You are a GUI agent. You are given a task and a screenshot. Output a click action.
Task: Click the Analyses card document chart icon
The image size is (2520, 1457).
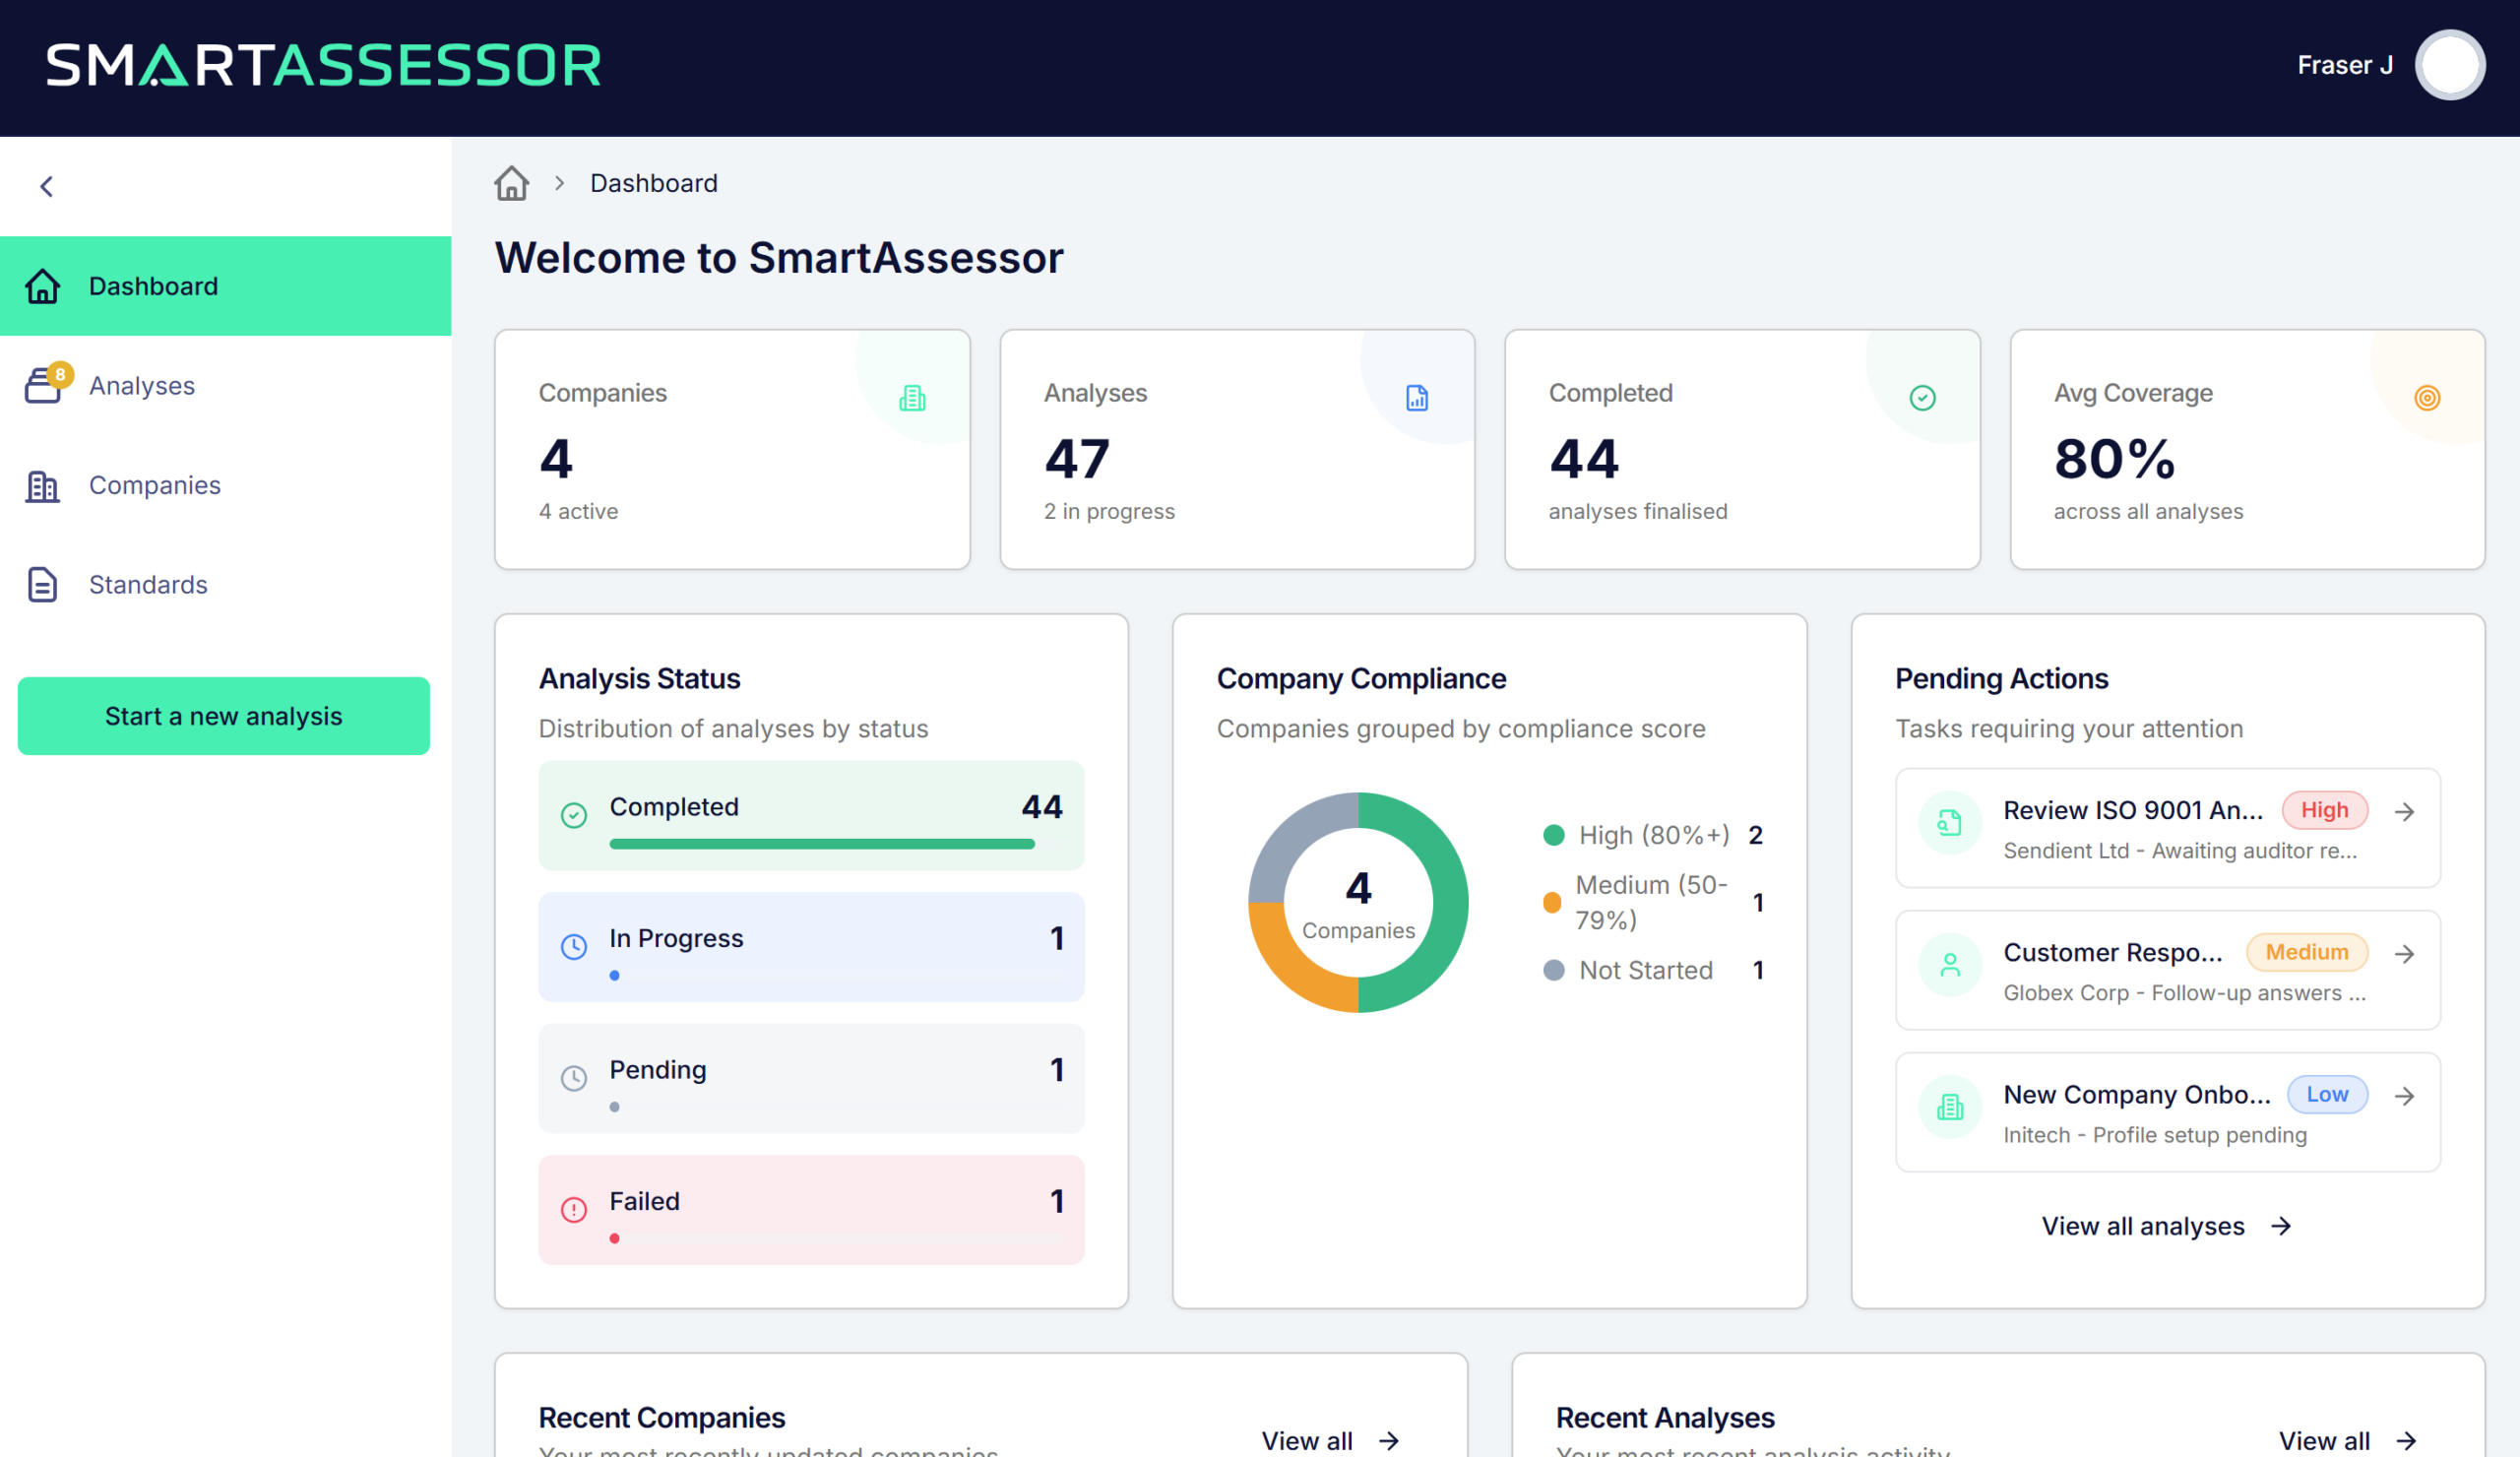pyautogui.click(x=1416, y=398)
